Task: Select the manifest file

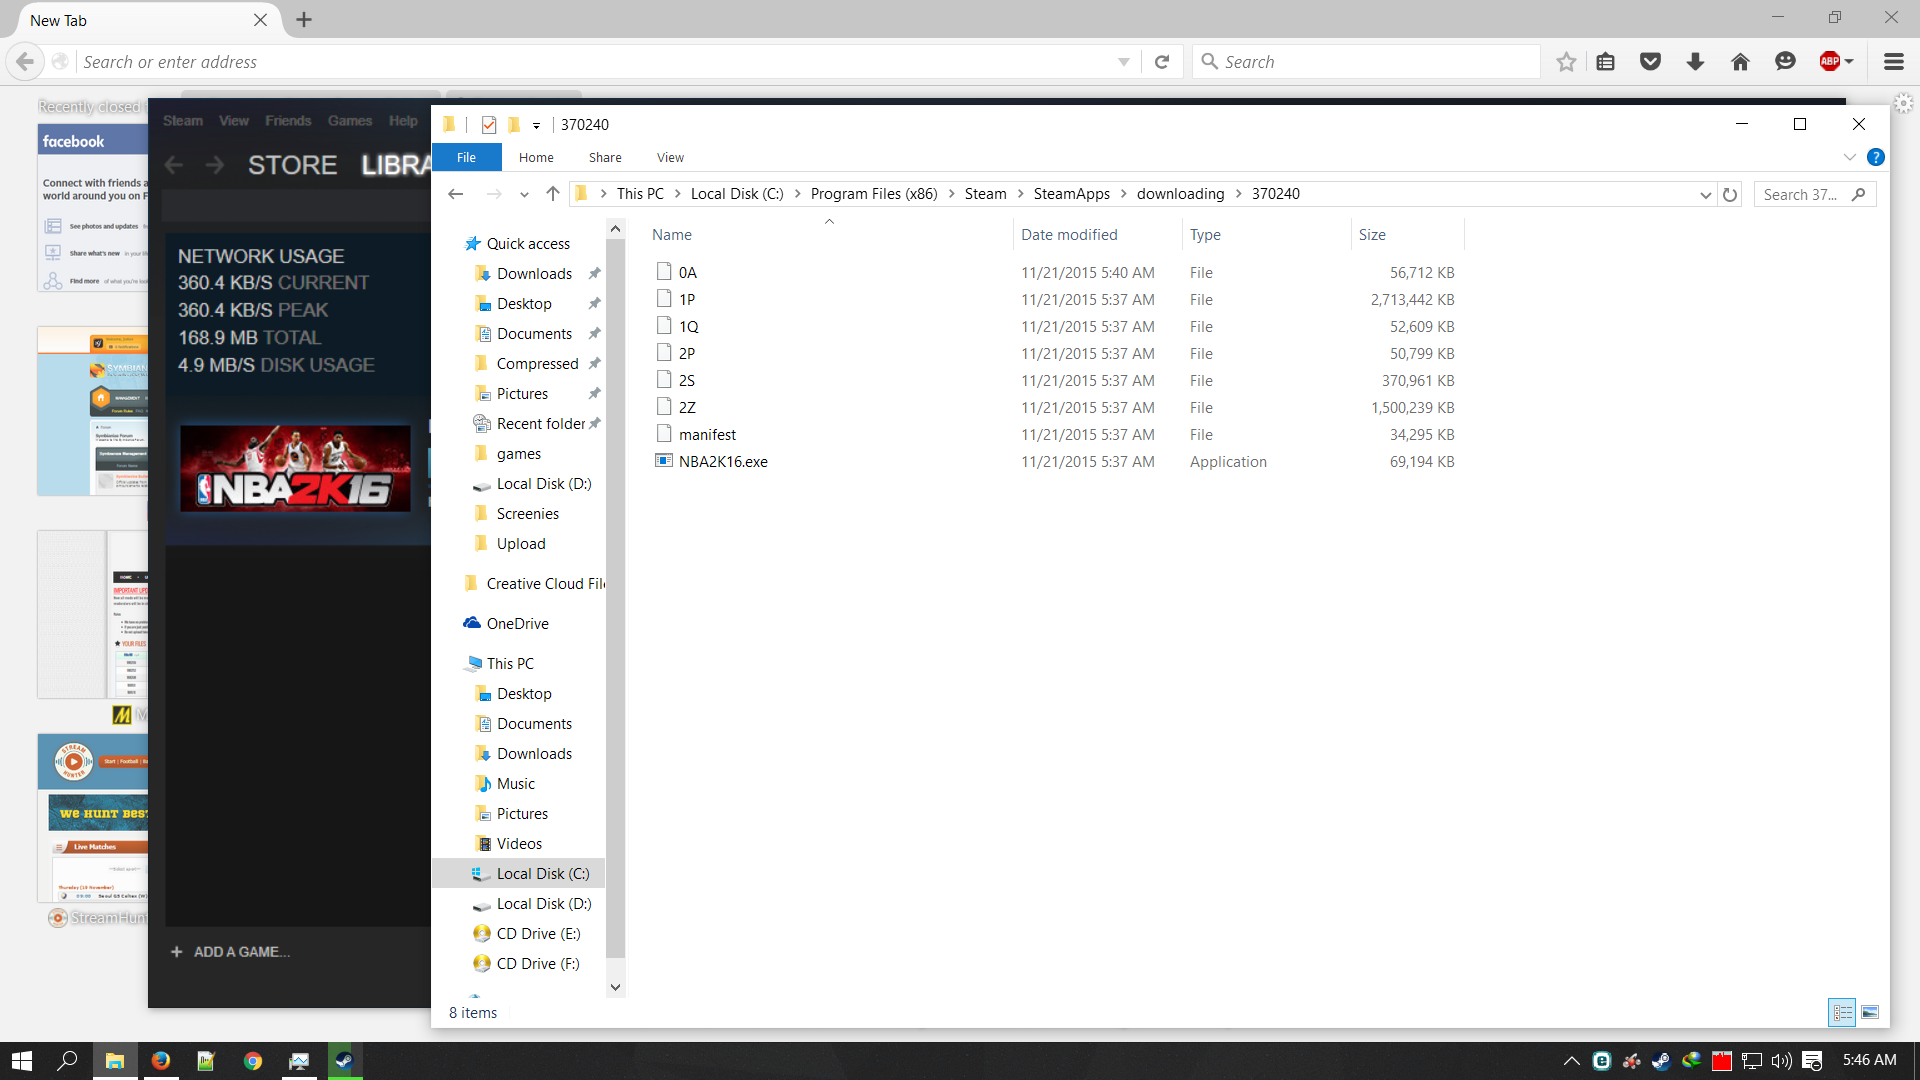Action: tap(707, 435)
